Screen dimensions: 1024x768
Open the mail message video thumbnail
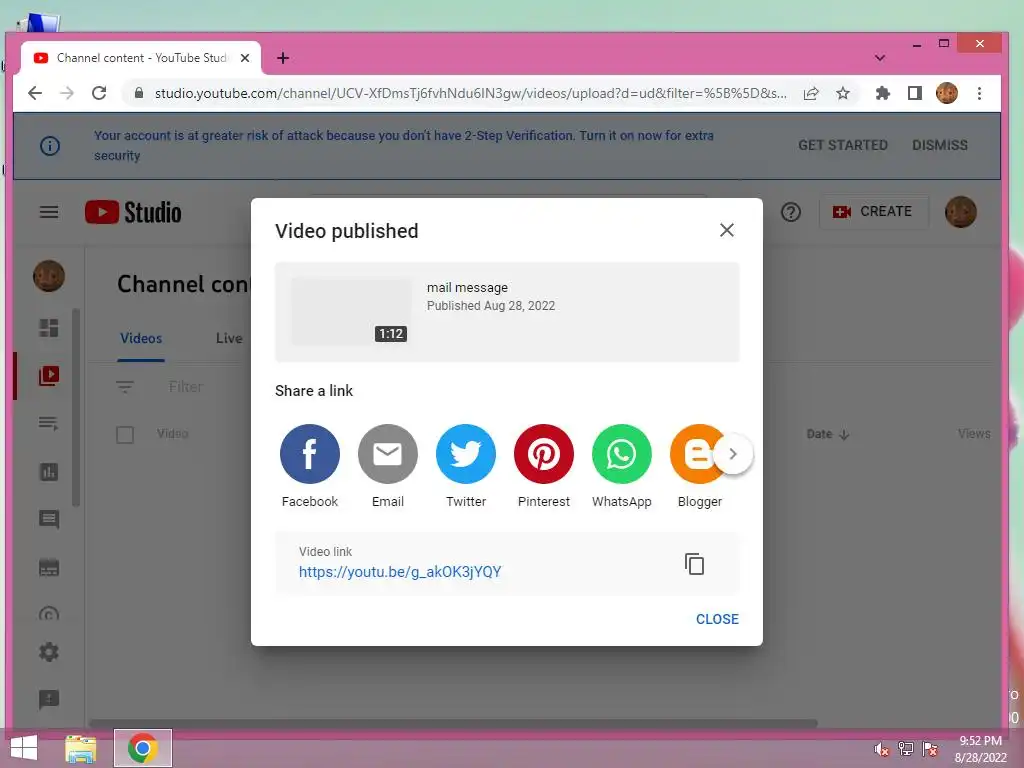click(351, 312)
